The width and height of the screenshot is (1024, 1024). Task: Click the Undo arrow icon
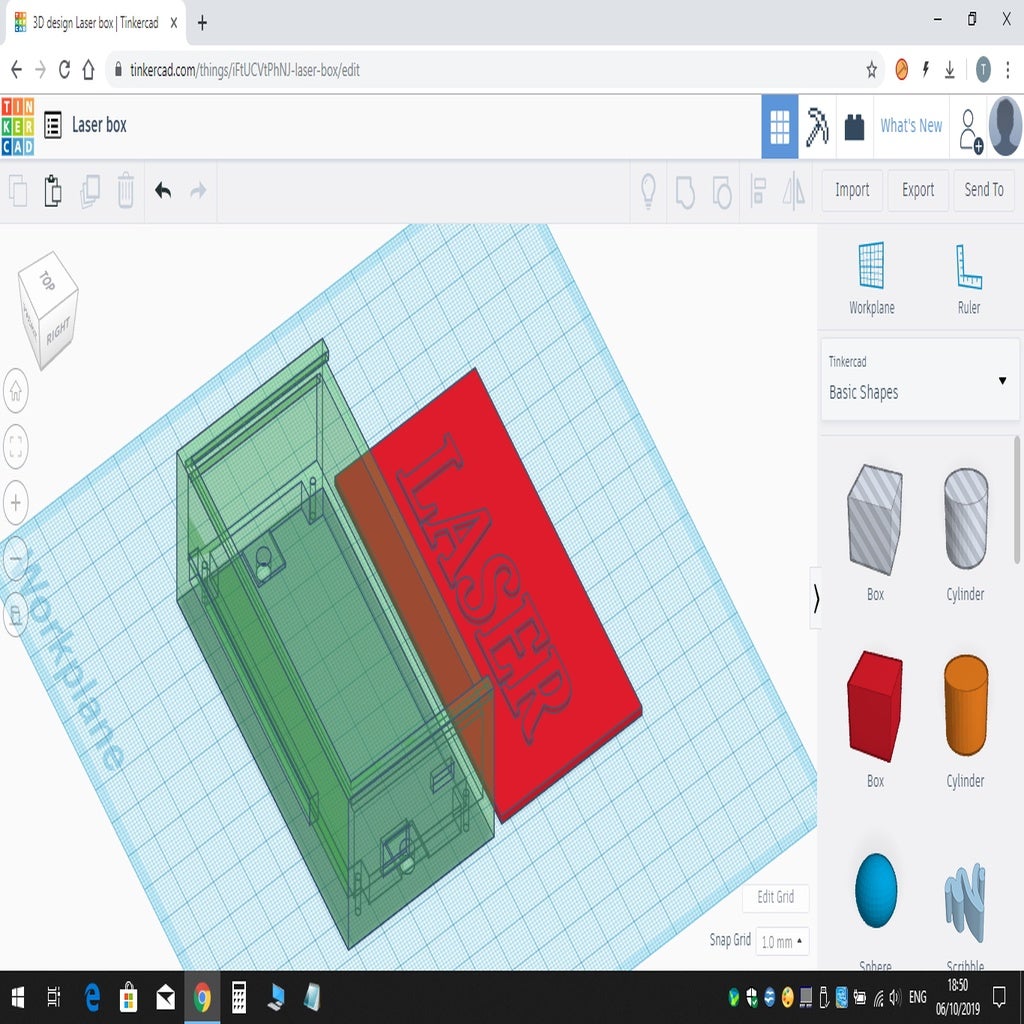click(x=163, y=190)
